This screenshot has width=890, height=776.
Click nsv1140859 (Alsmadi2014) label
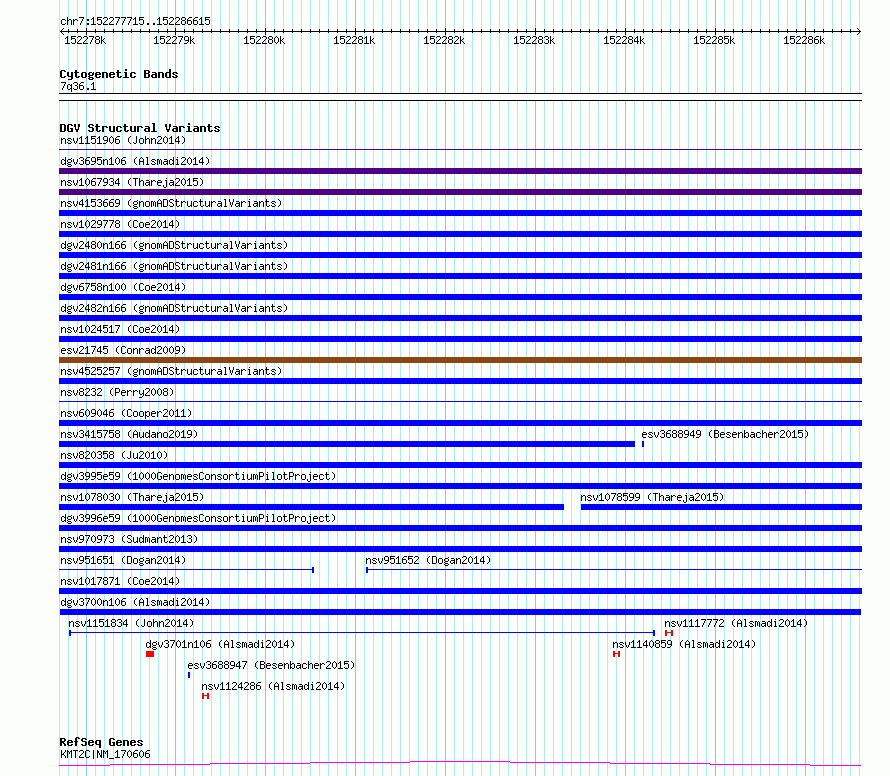[684, 644]
